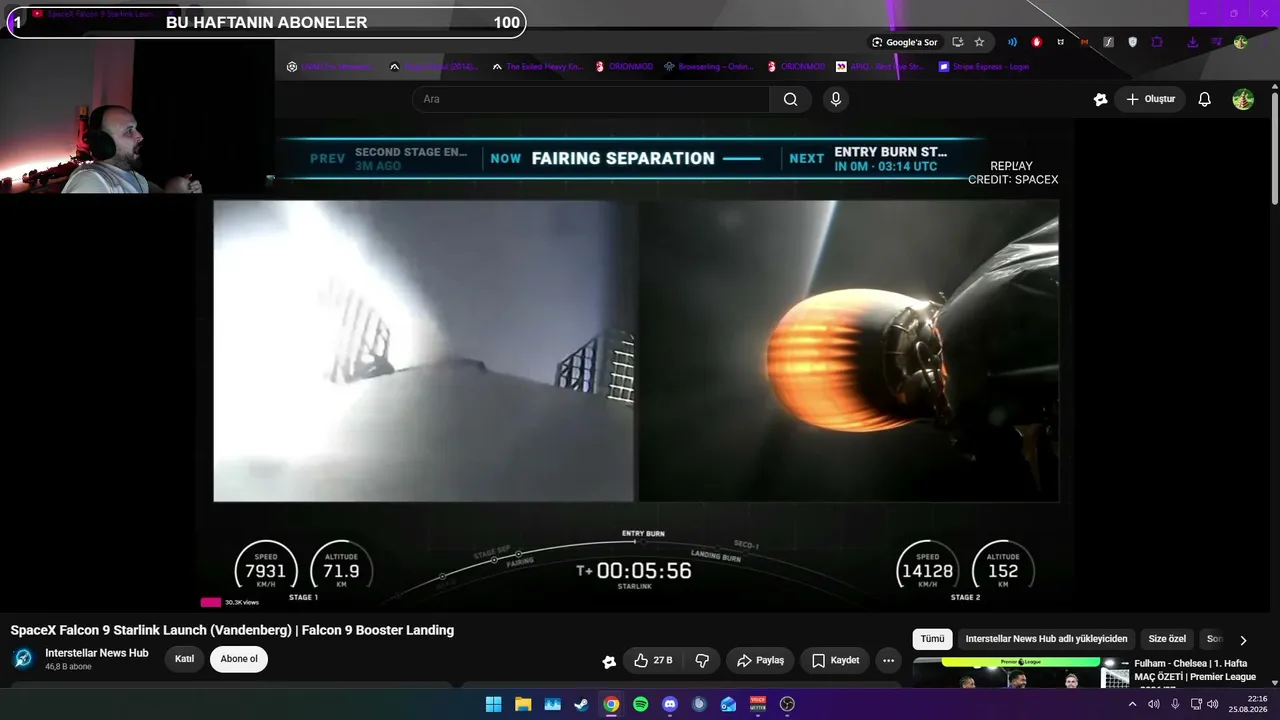Open Chrome downloads icon

click(x=1192, y=42)
